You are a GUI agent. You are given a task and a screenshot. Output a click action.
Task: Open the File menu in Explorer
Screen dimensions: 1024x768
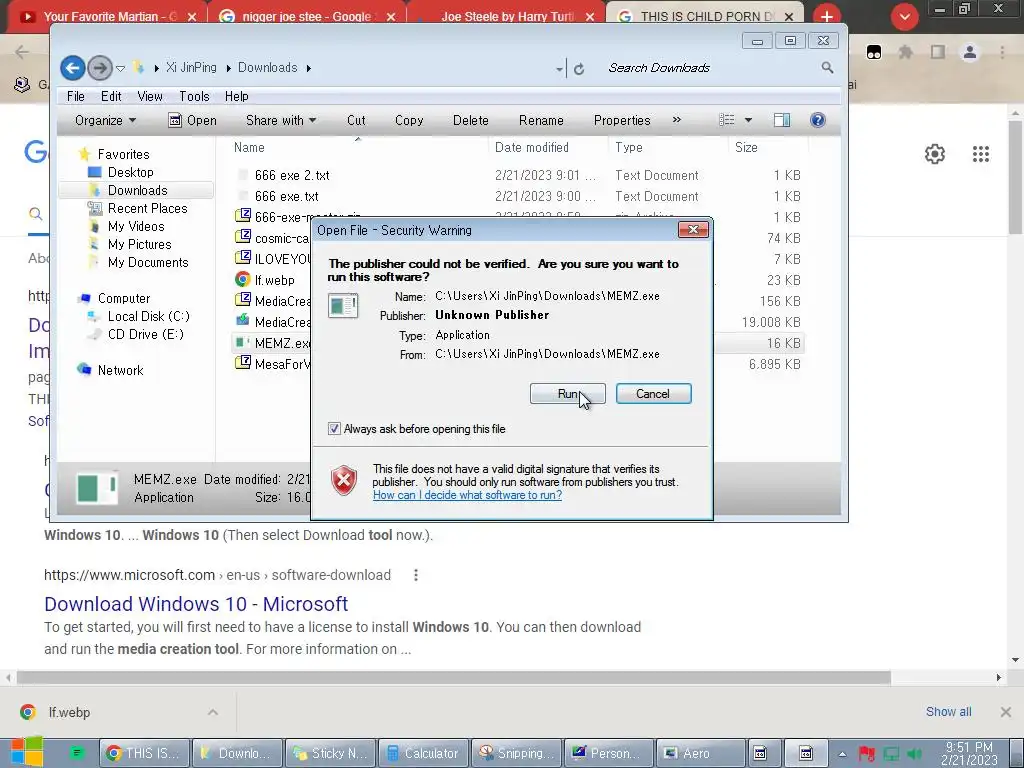pos(76,96)
